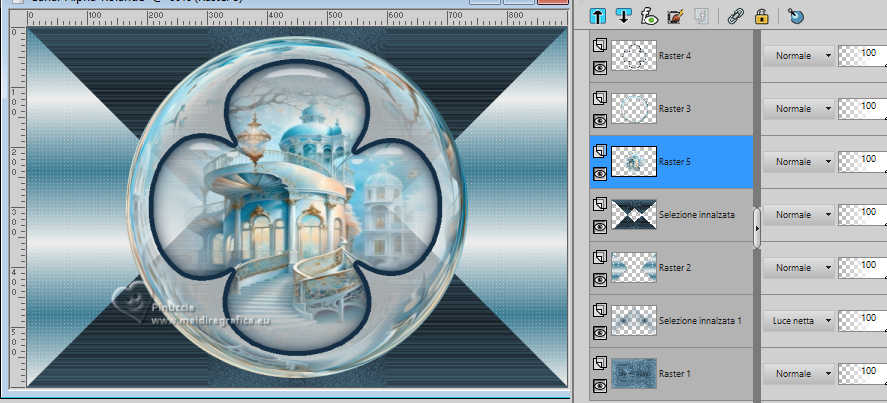The image size is (887, 403).
Task: Click the padlock lock transparency icon
Action: point(761,16)
